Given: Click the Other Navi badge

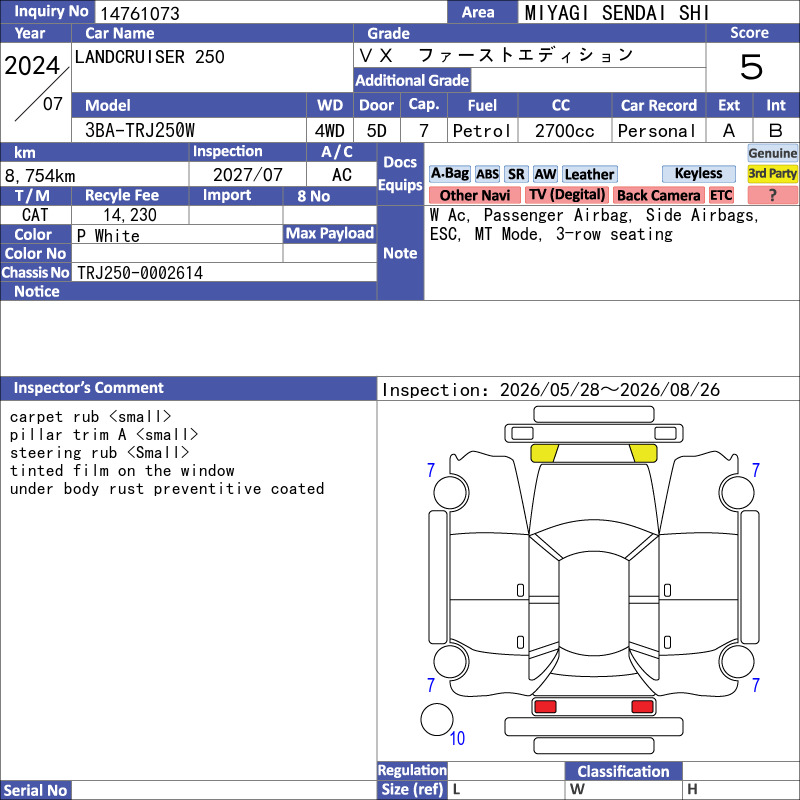Looking at the screenshot, I should [x=474, y=195].
